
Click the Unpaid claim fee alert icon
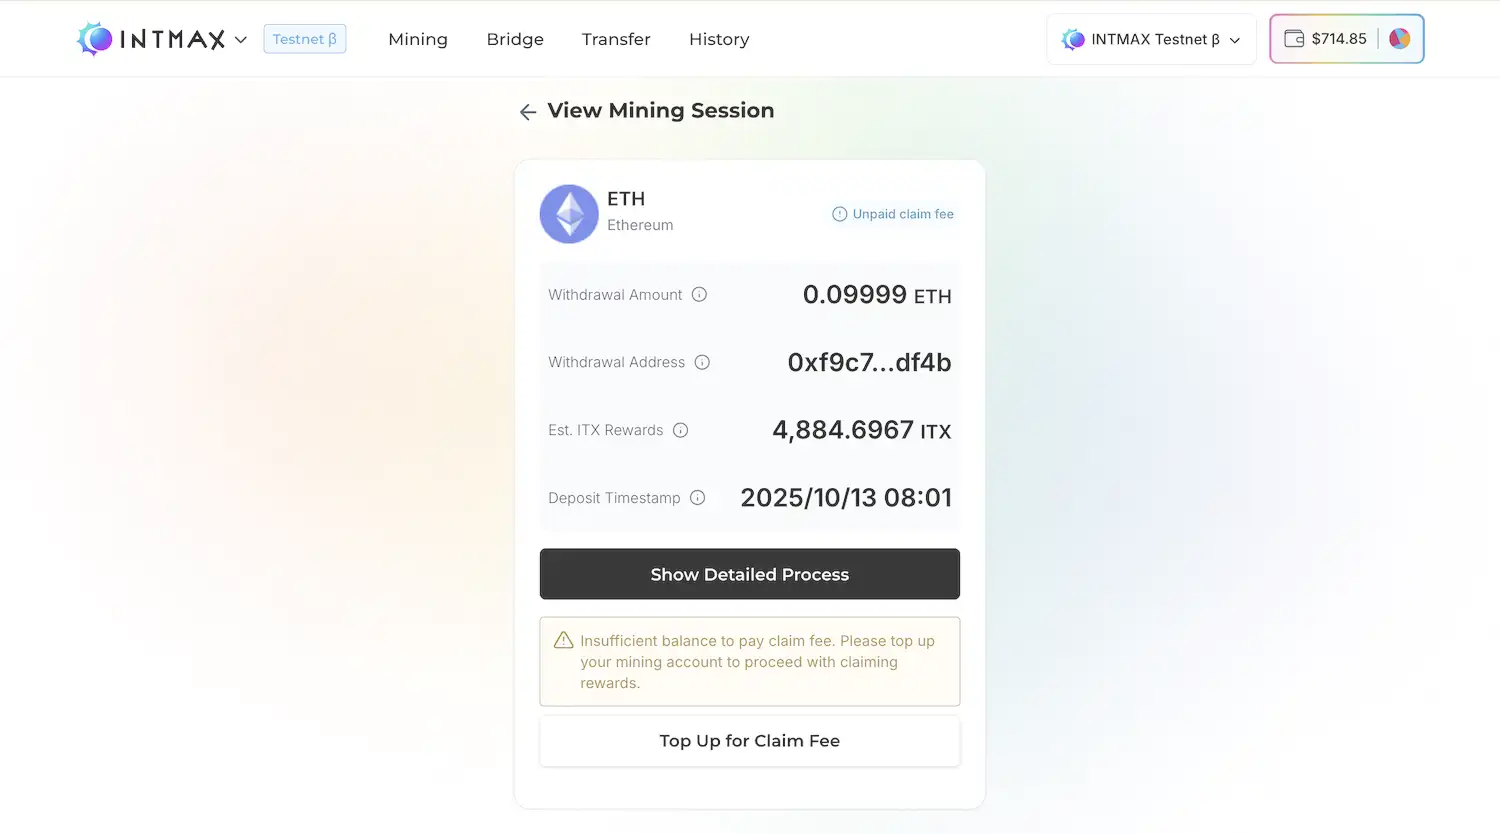(838, 214)
